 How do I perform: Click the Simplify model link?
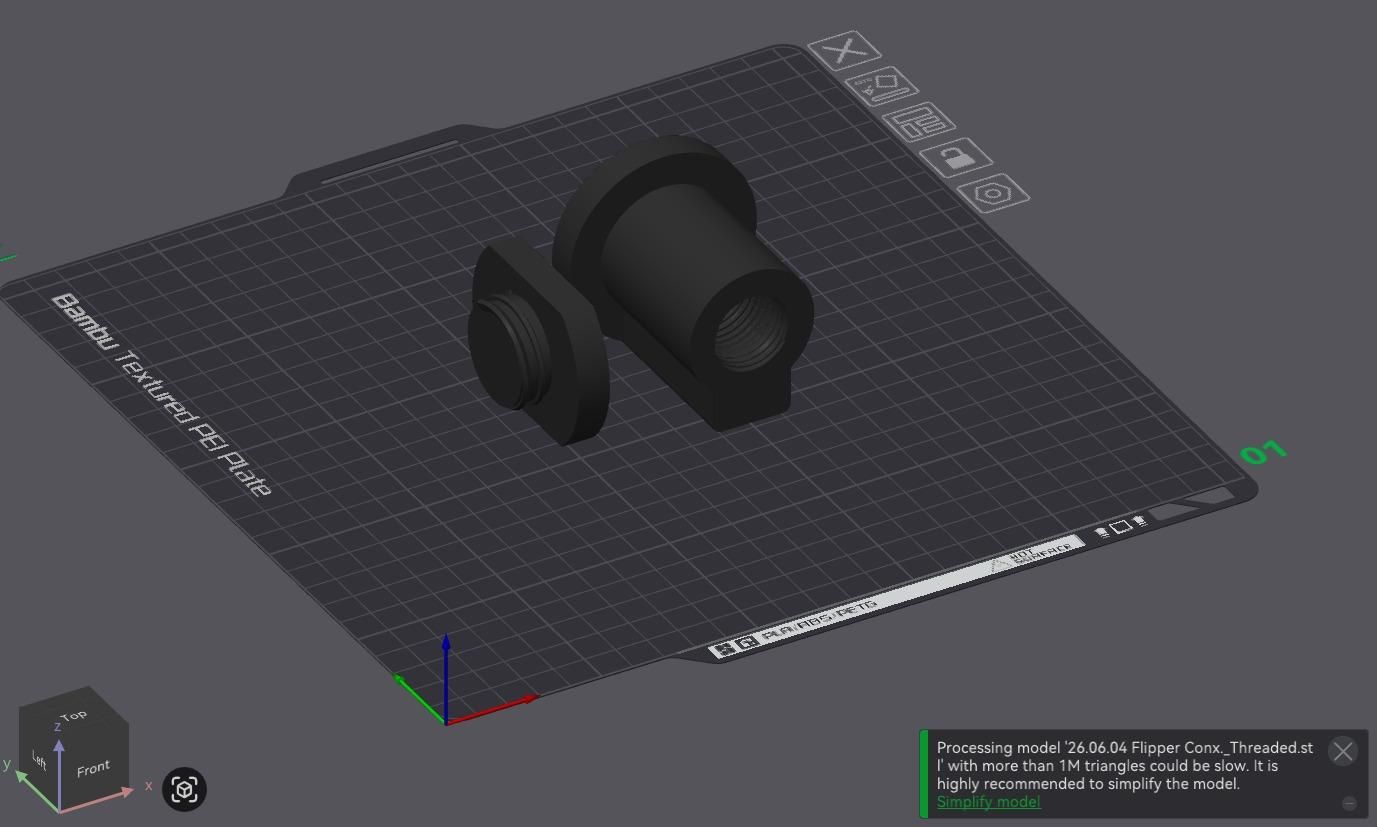(988, 802)
